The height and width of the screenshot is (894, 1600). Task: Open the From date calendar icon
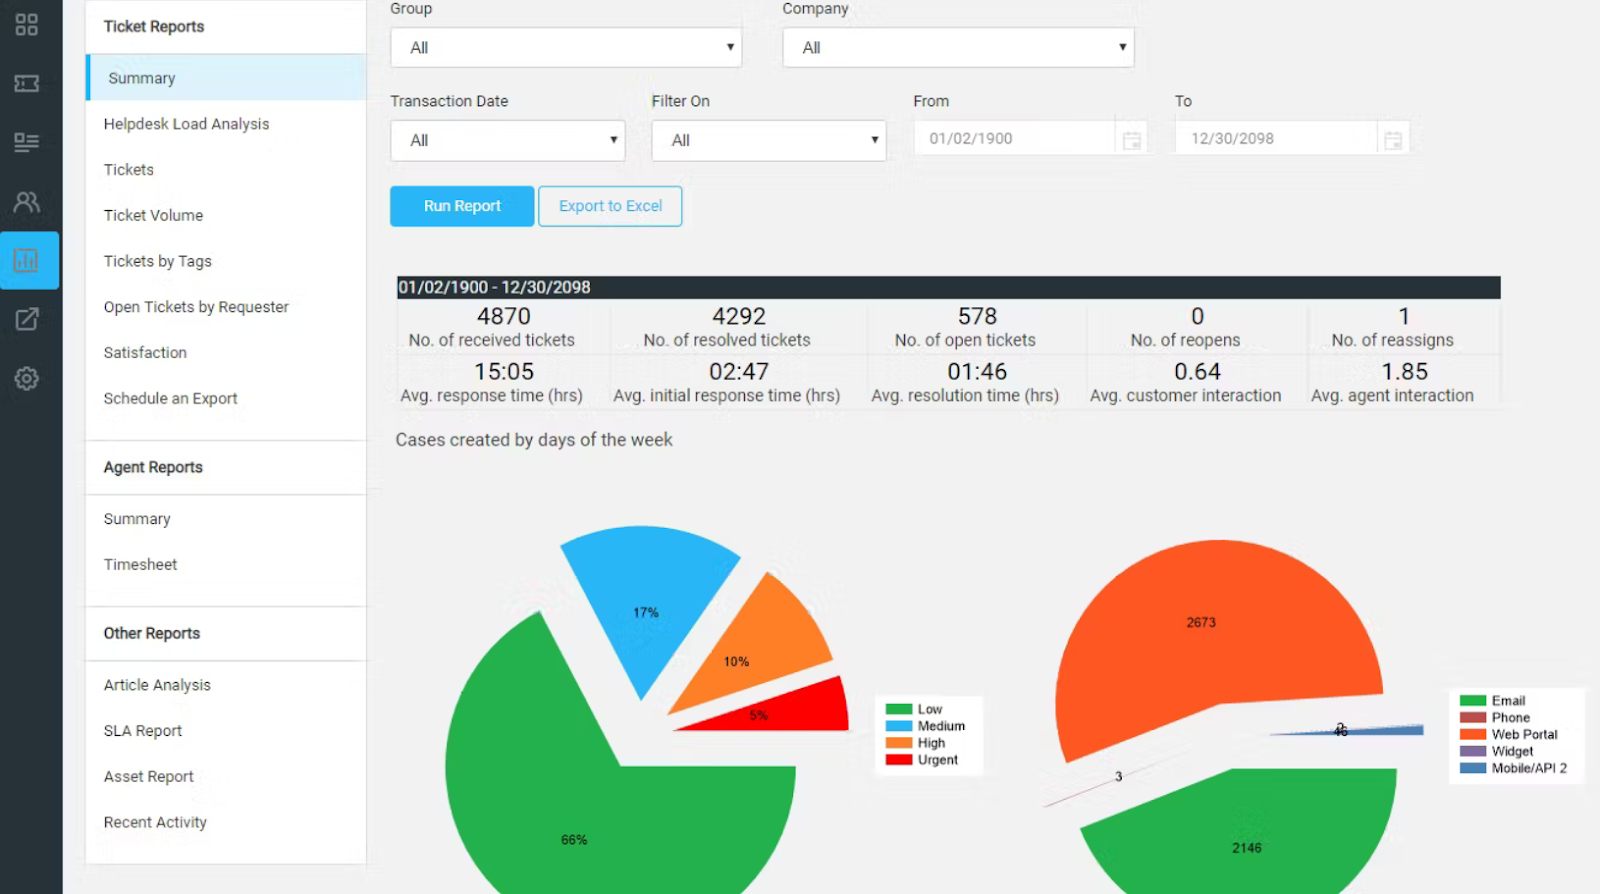coord(1132,140)
